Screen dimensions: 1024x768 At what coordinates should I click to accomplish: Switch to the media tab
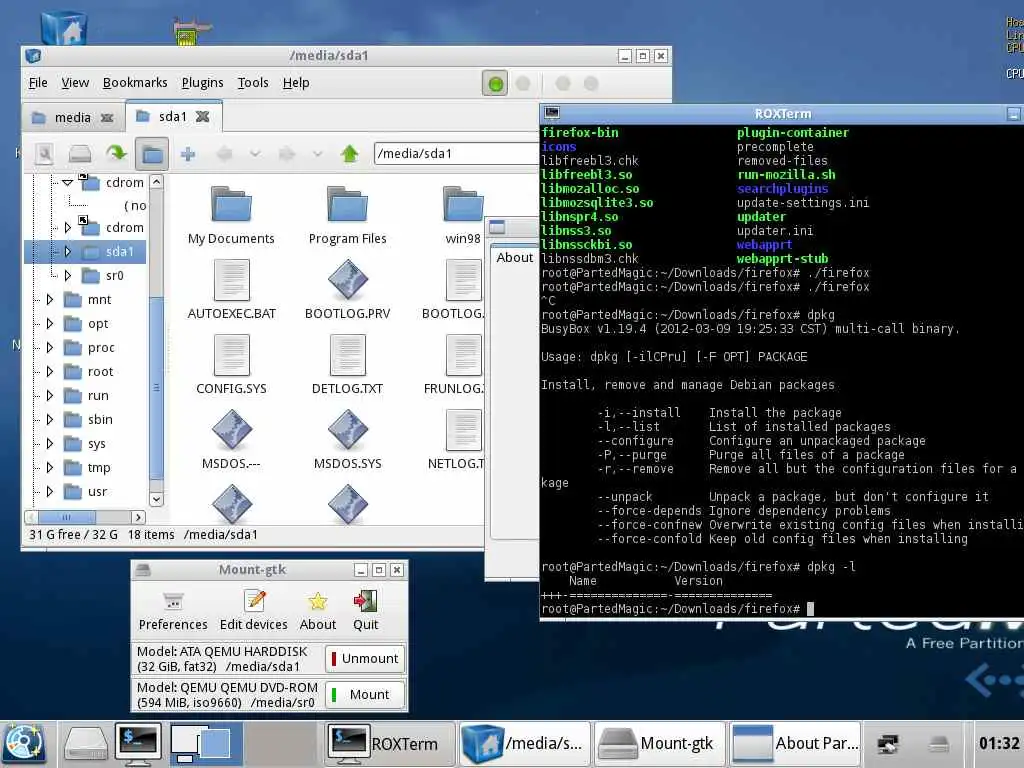tap(72, 118)
